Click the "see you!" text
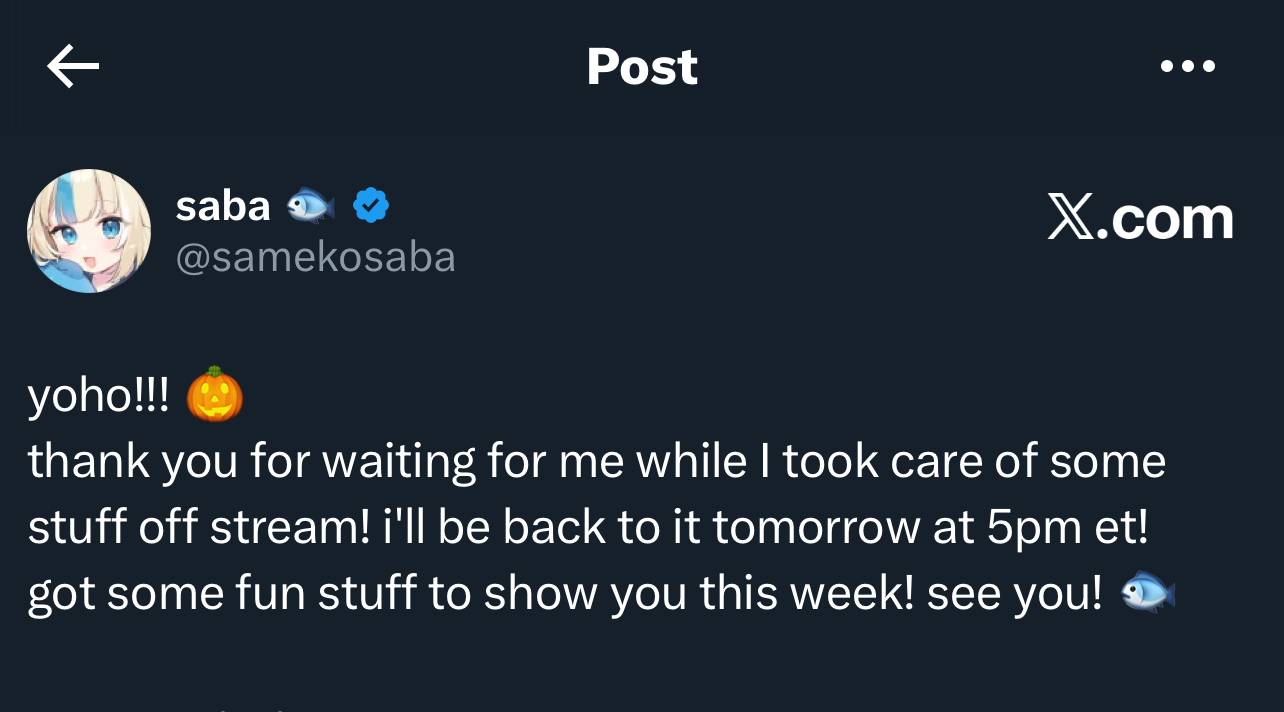Screen dimensions: 1284x712 (1014, 595)
